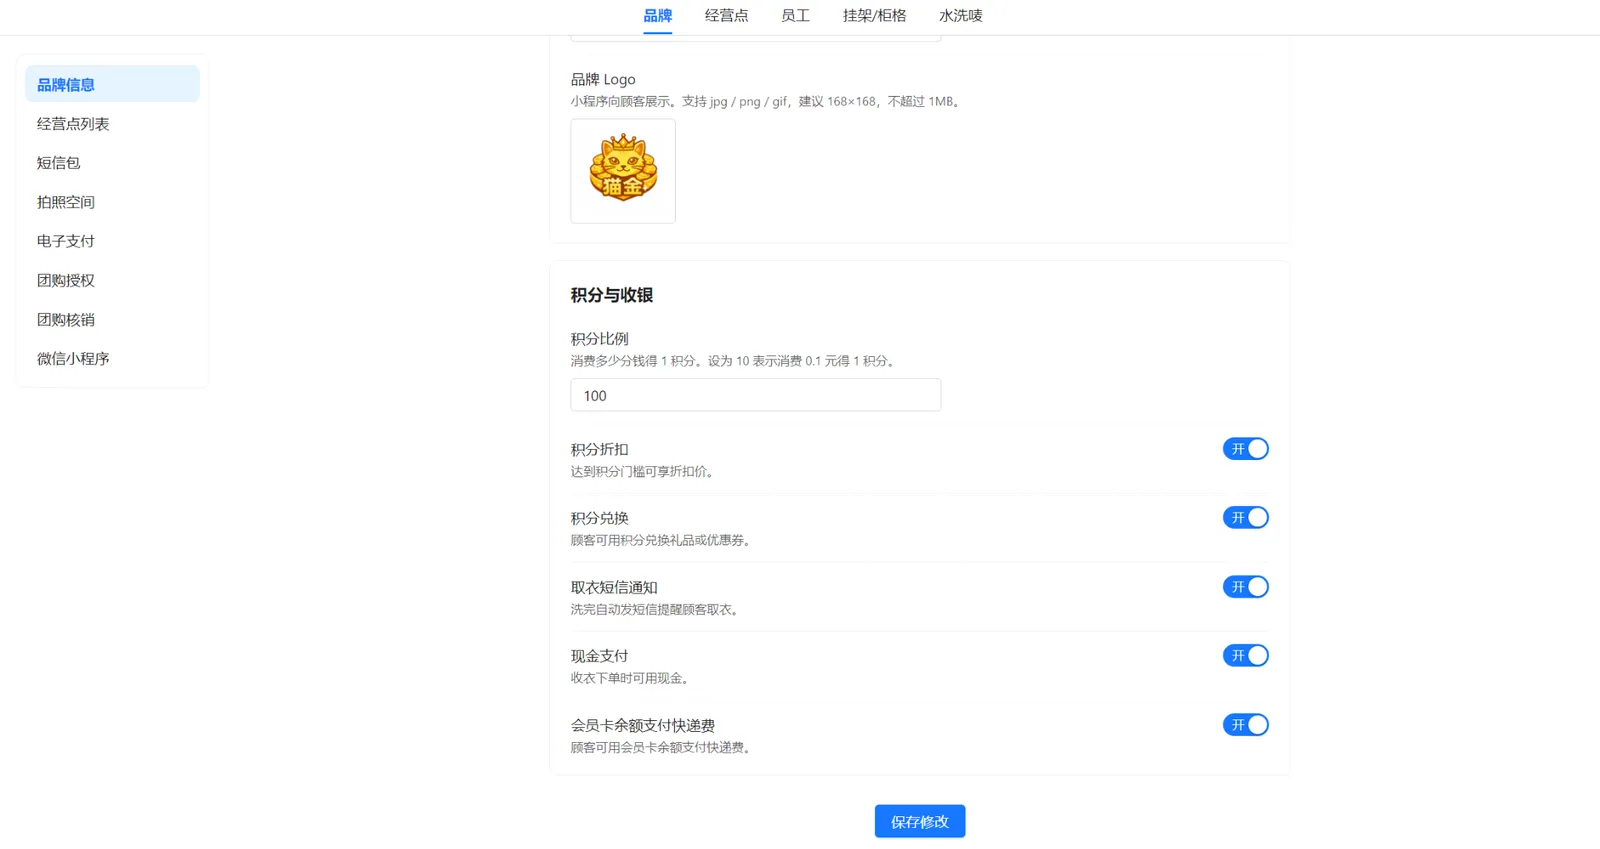Click the hint 顾客可用会员卡余额支付快递费
This screenshot has width=1600, height=849.
coord(662,747)
